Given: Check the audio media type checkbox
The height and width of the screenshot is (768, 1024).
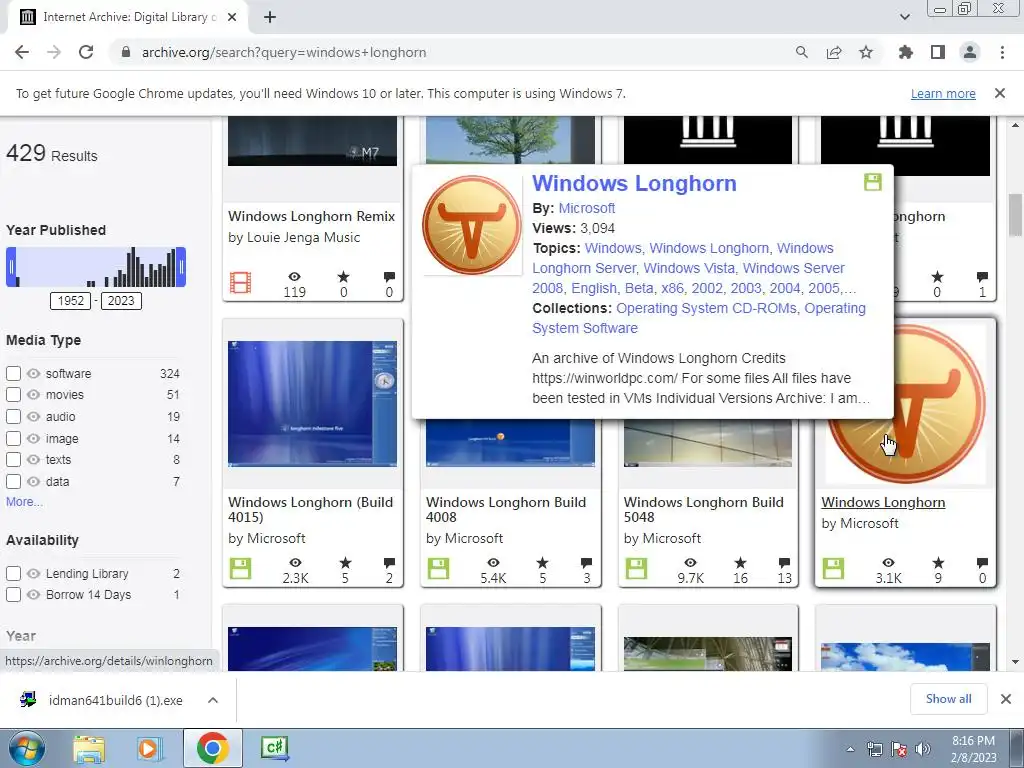Looking at the screenshot, I should click(13, 417).
